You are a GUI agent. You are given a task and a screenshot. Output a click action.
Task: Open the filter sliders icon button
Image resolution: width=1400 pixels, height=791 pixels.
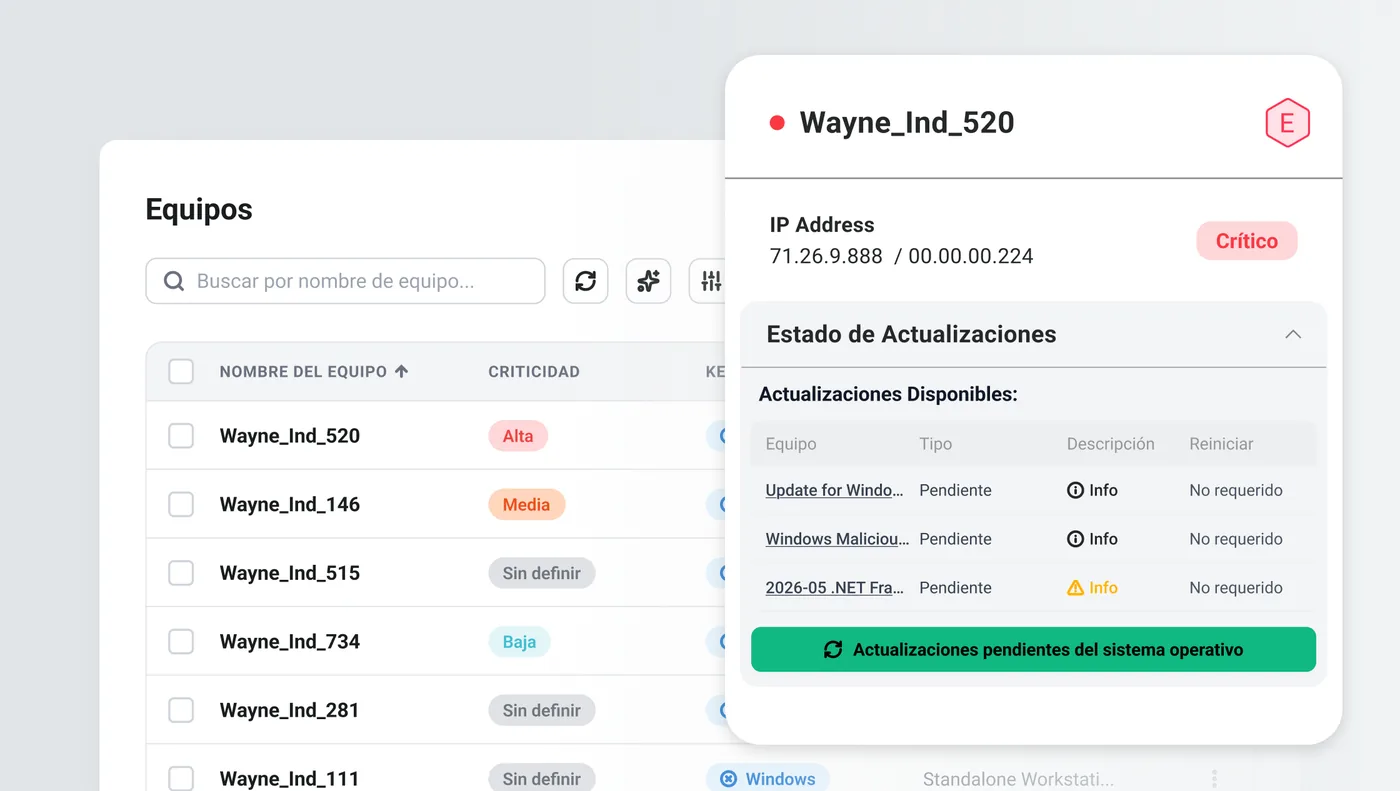710,281
